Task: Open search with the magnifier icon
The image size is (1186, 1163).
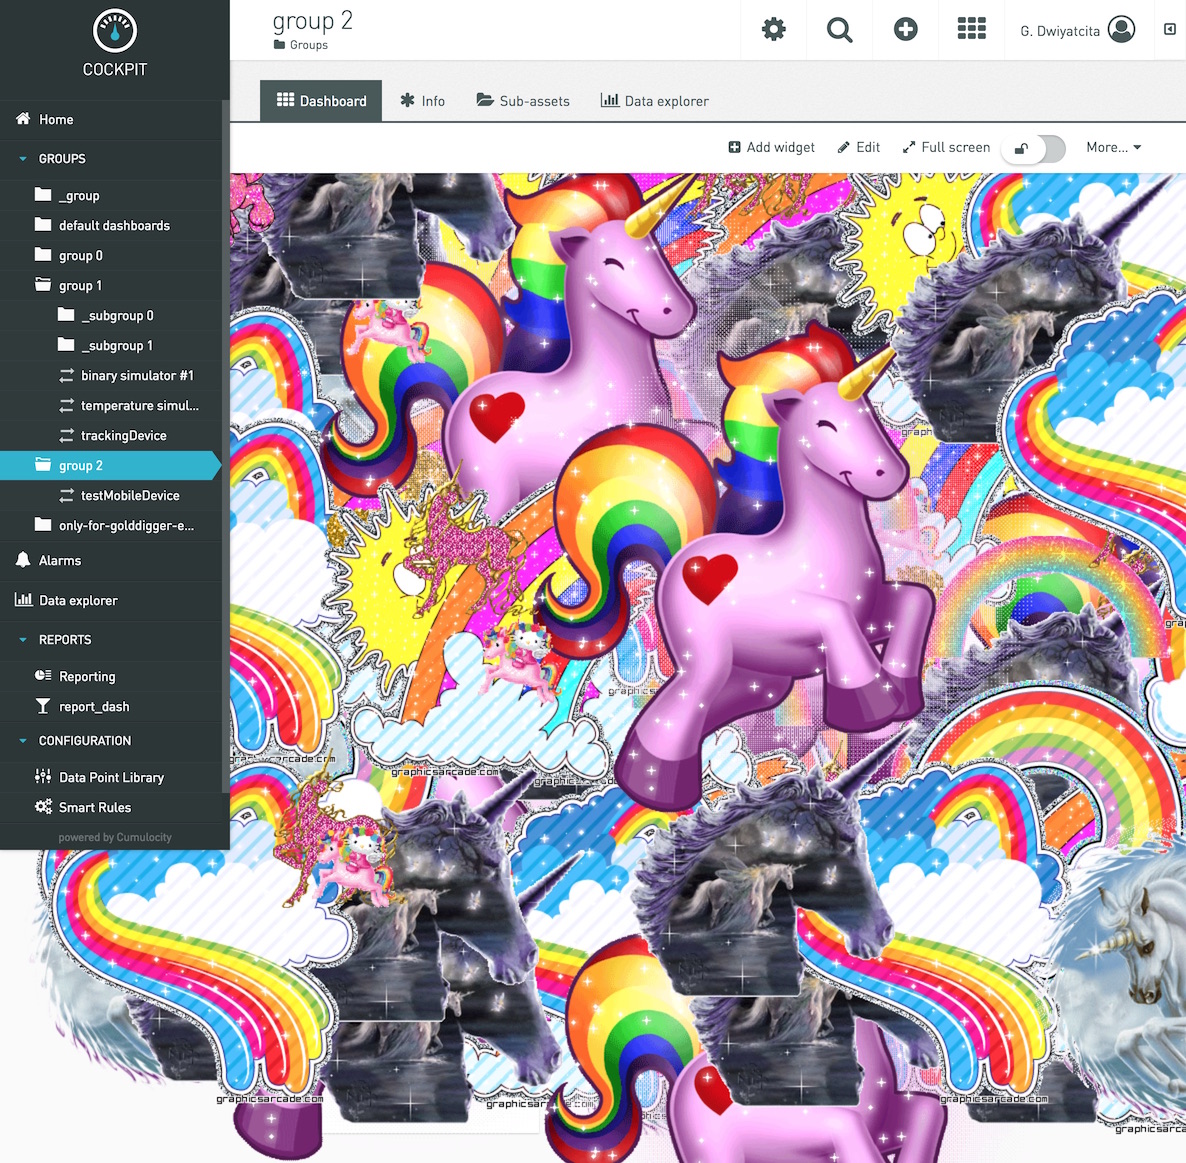Action: (839, 29)
